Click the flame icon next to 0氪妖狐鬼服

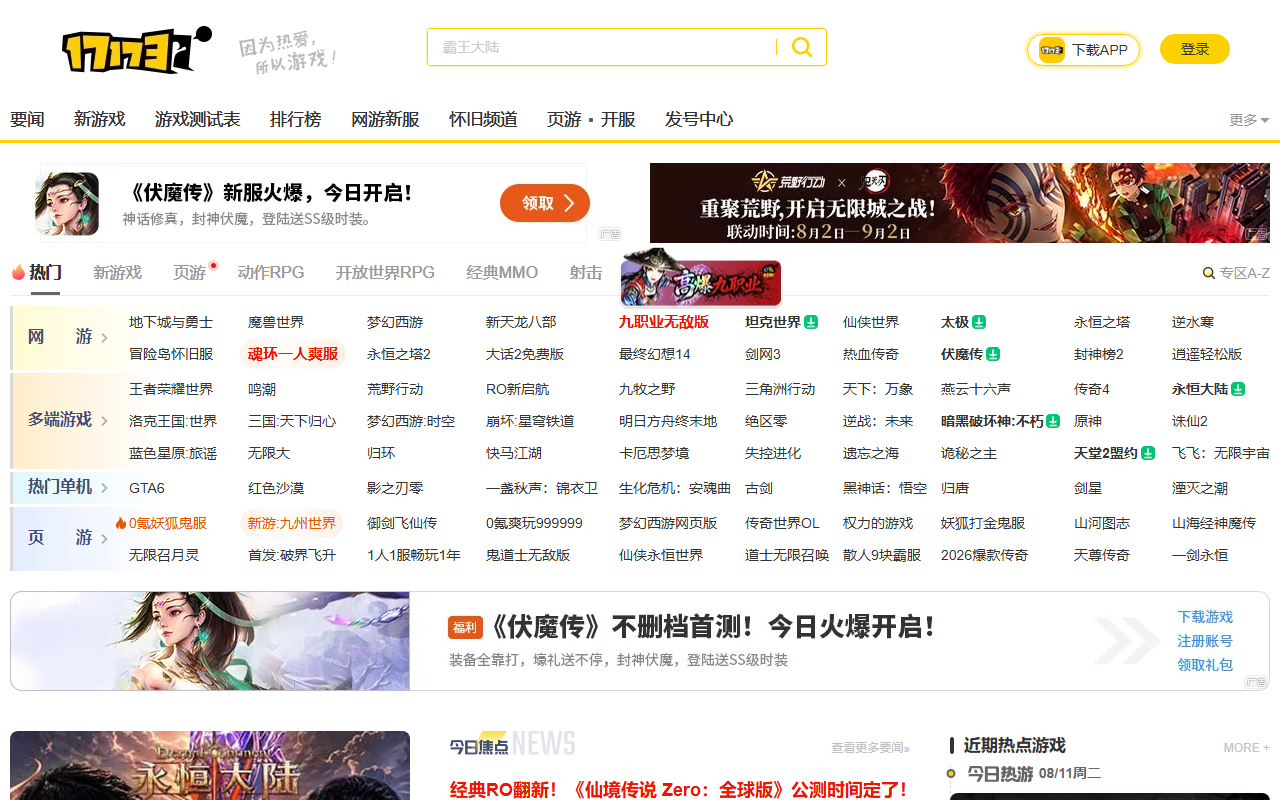[121, 523]
